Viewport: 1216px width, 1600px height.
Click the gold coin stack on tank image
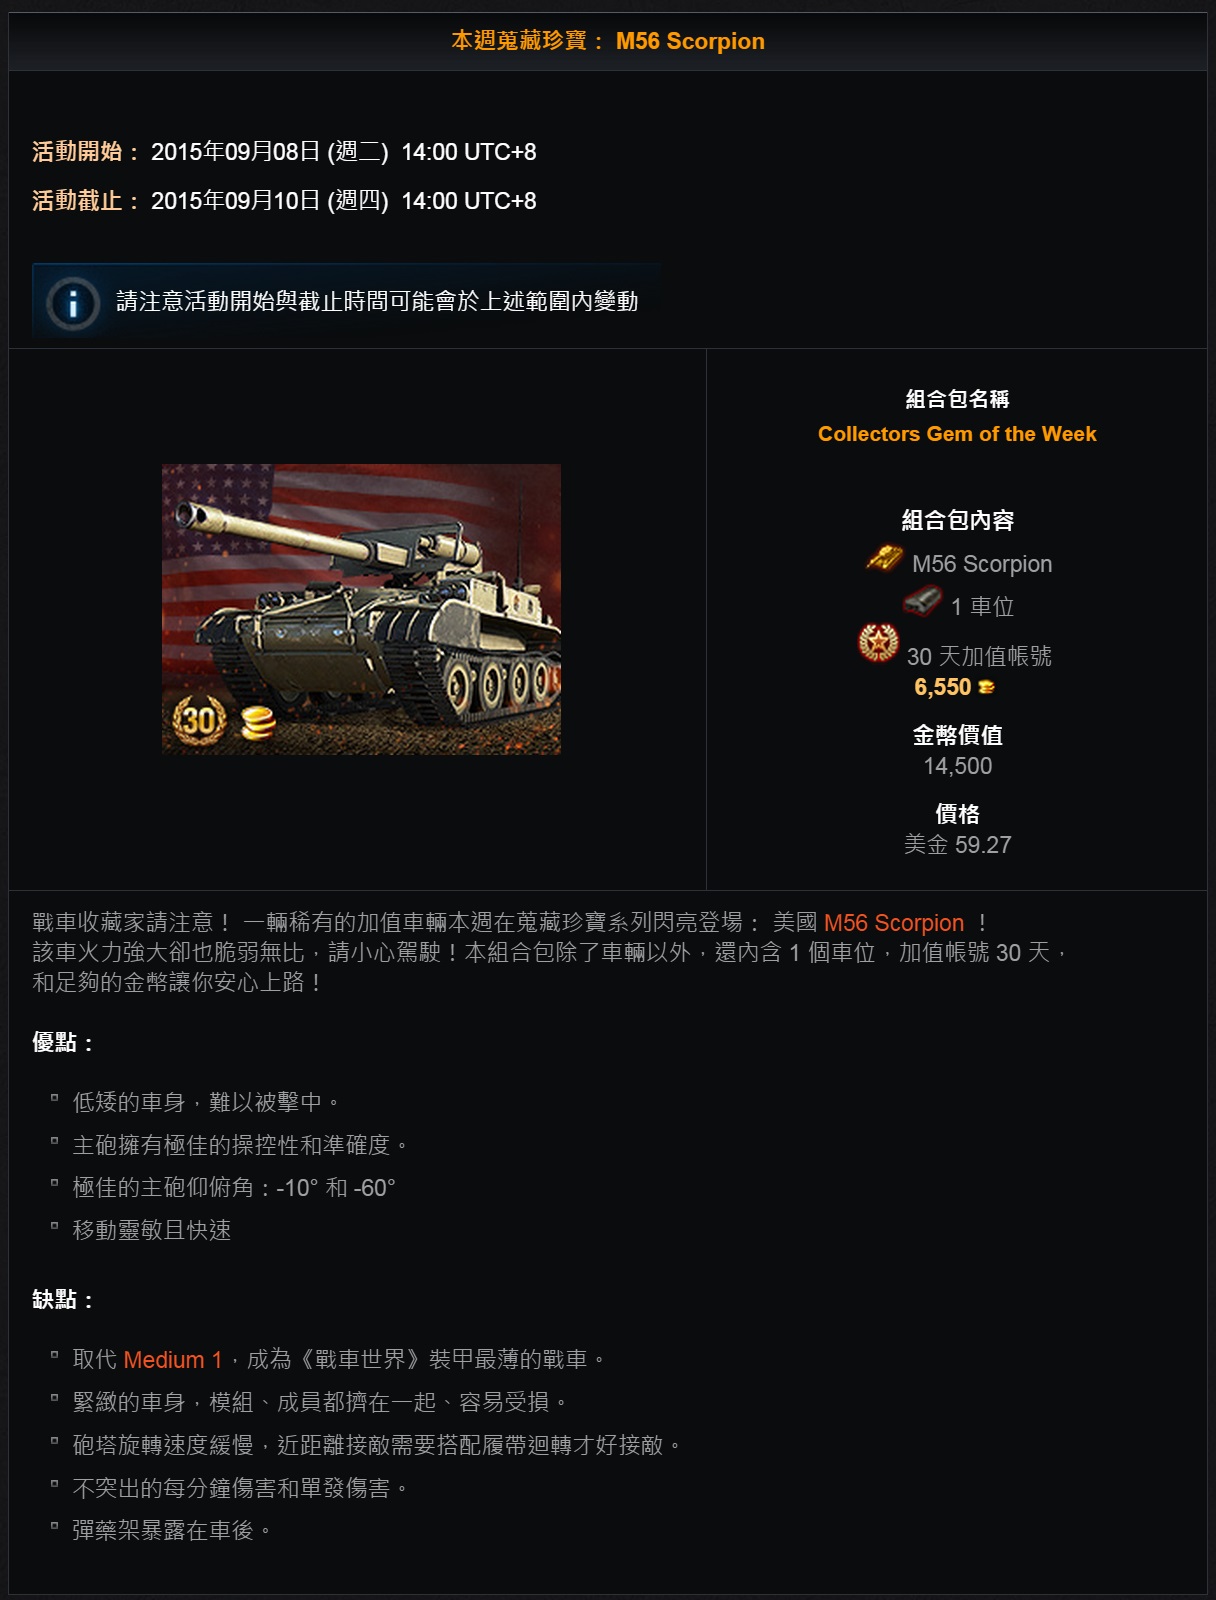click(258, 723)
